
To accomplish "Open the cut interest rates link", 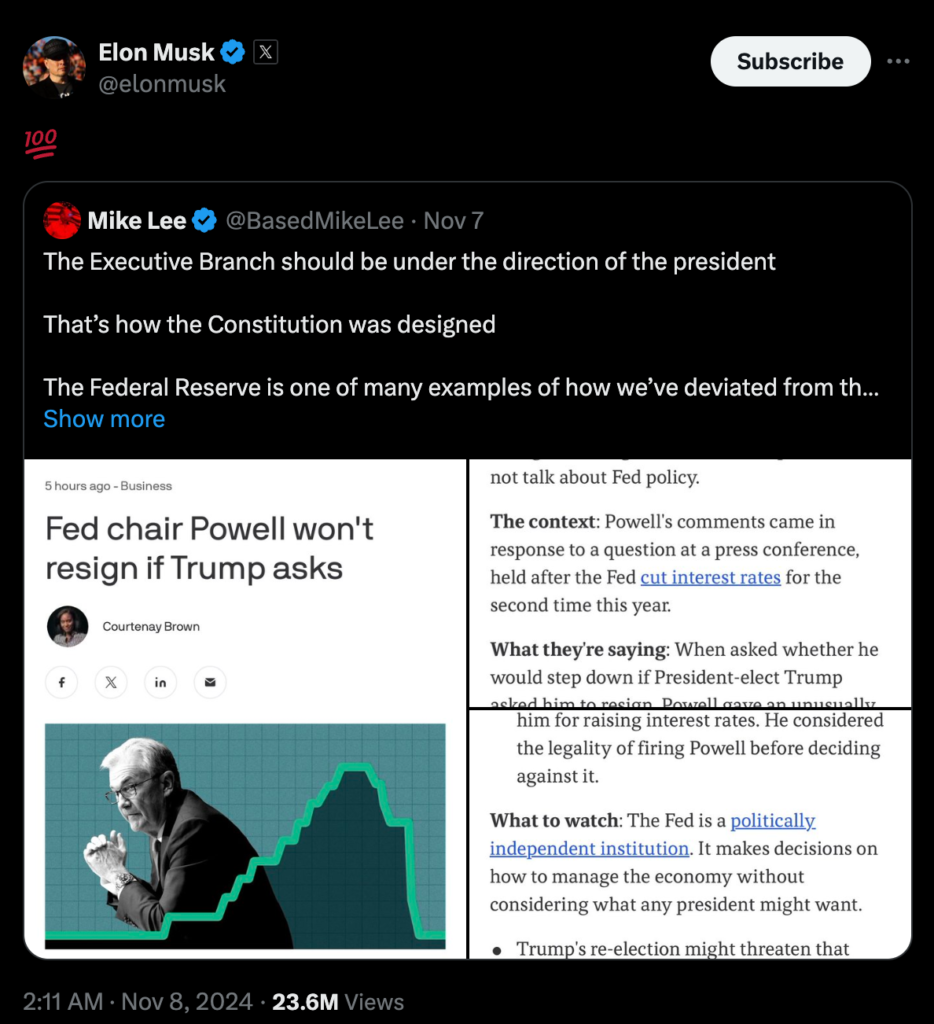I will (x=710, y=577).
